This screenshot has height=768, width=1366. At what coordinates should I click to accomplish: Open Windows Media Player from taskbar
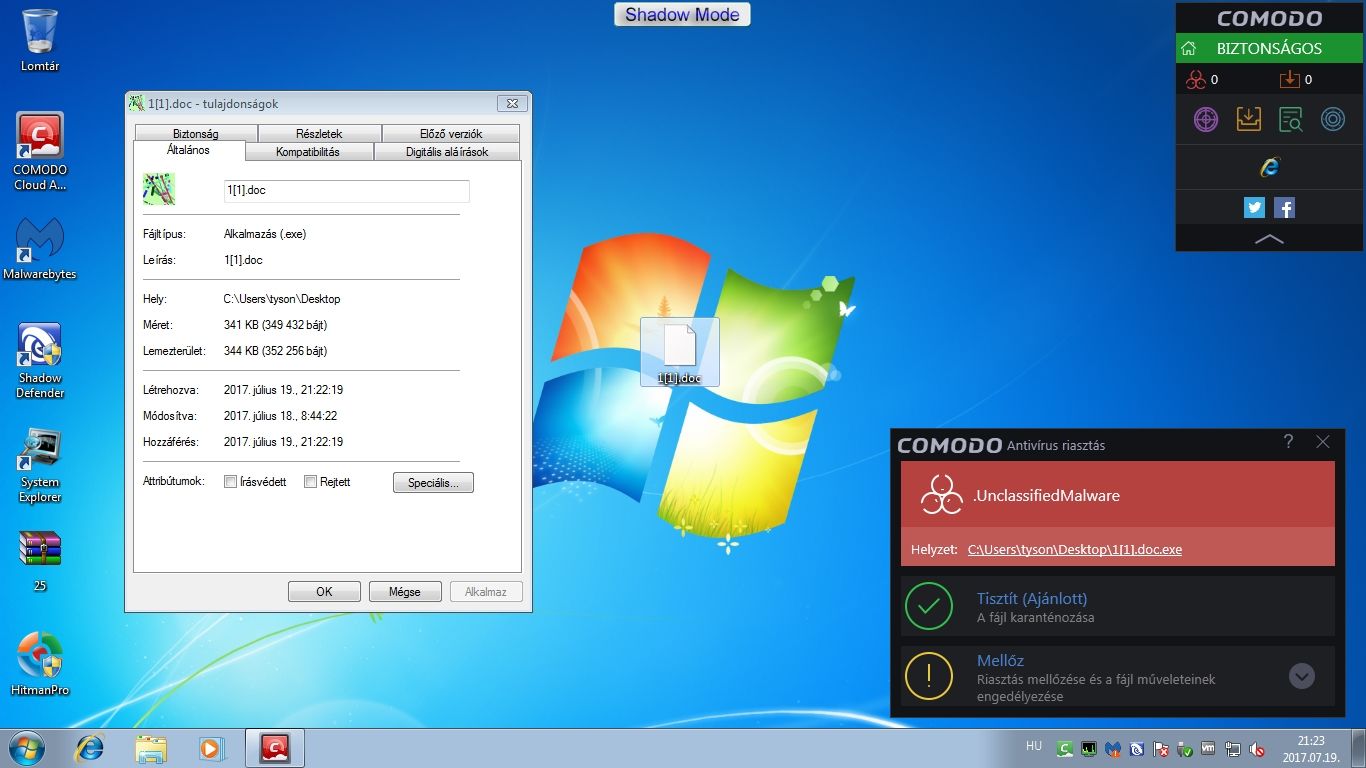click(x=211, y=748)
